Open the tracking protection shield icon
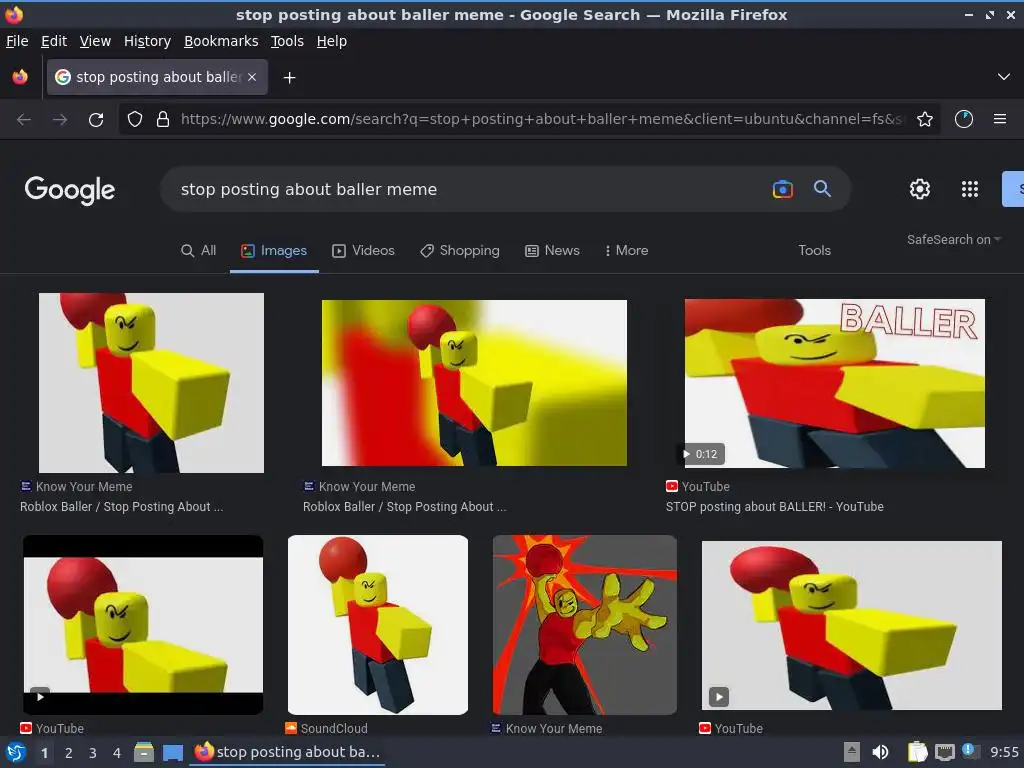The width and height of the screenshot is (1024, 768). [x=135, y=120]
